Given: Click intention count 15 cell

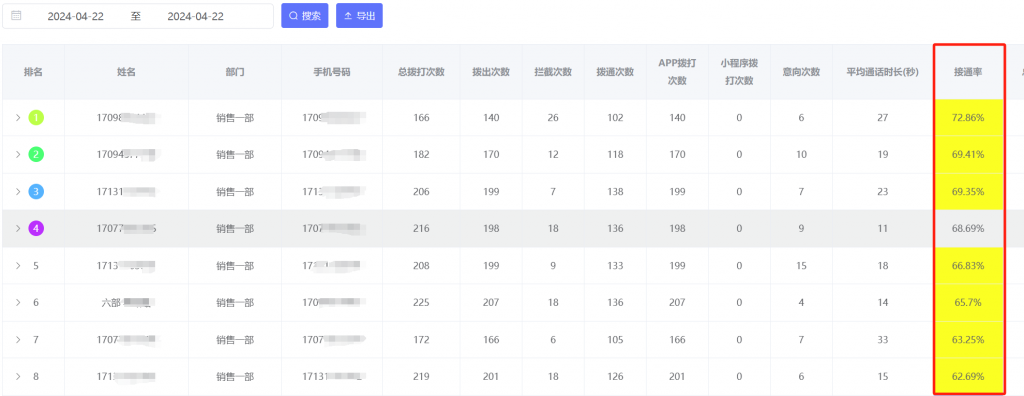Looking at the screenshot, I should pos(801,266).
